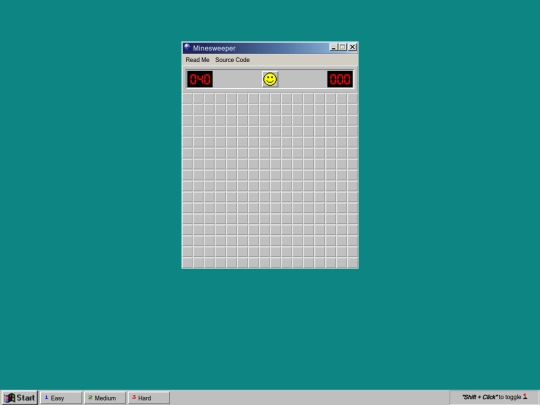Select Hard difficulty on the taskbar

click(x=149, y=398)
